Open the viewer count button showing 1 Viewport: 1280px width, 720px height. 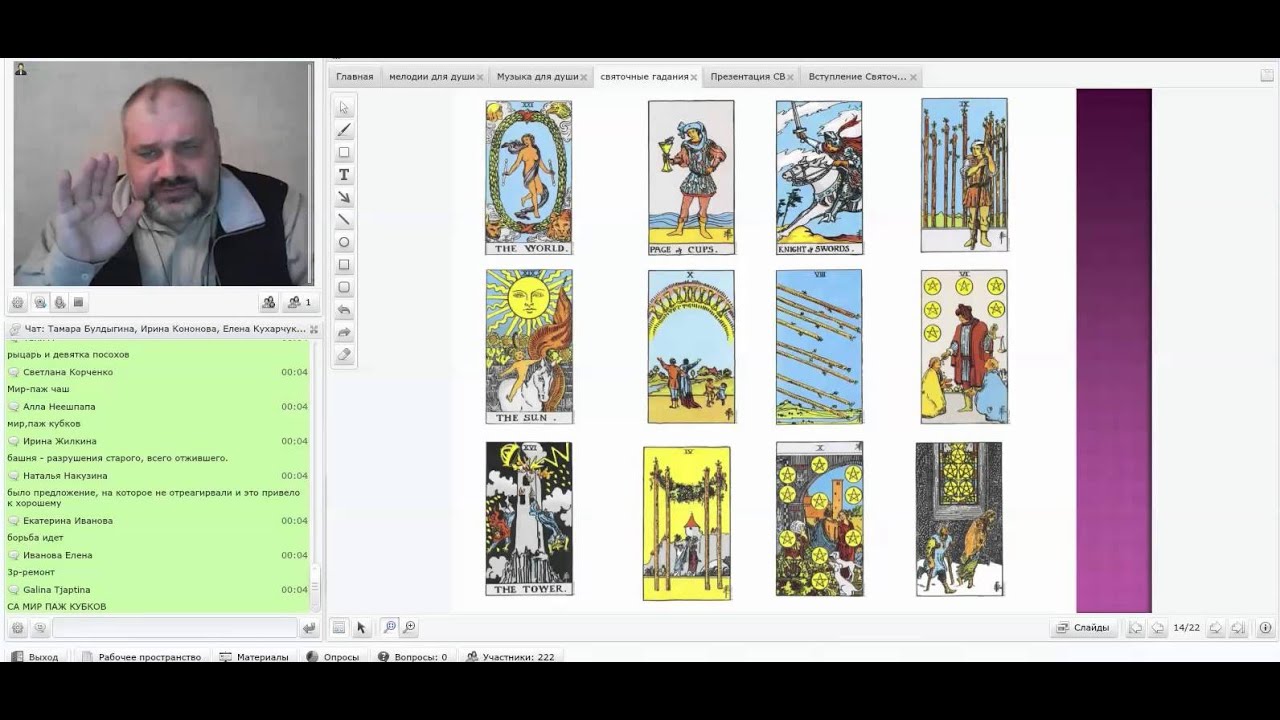point(299,302)
